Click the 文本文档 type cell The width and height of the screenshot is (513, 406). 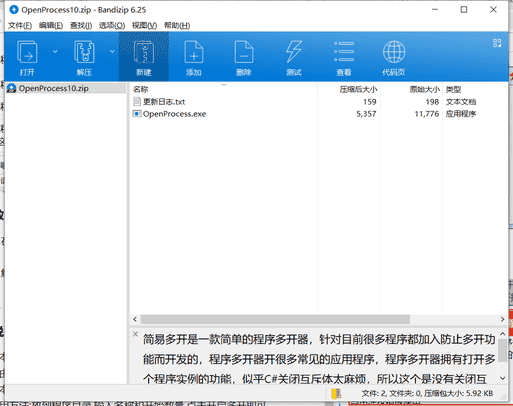click(x=461, y=102)
